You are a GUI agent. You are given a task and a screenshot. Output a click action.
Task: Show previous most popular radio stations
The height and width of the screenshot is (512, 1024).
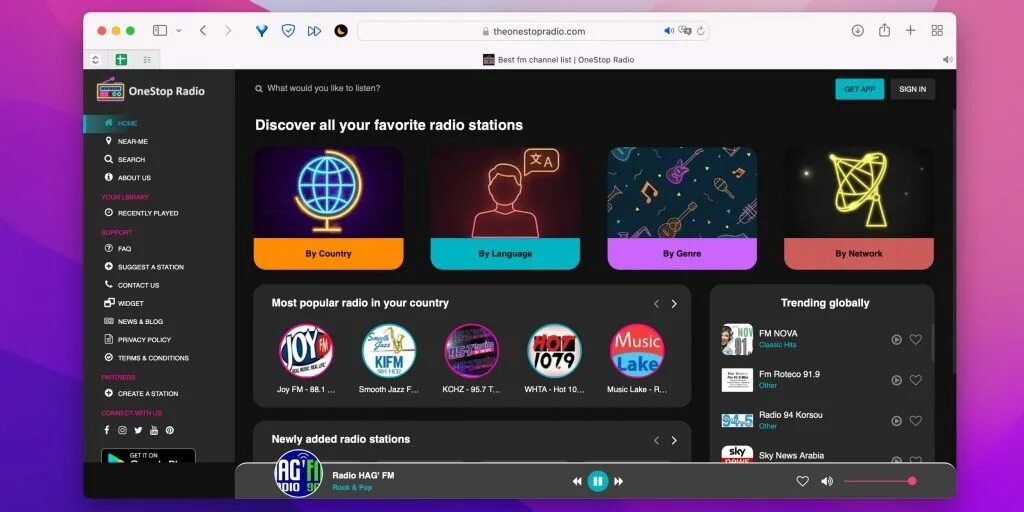coord(656,304)
